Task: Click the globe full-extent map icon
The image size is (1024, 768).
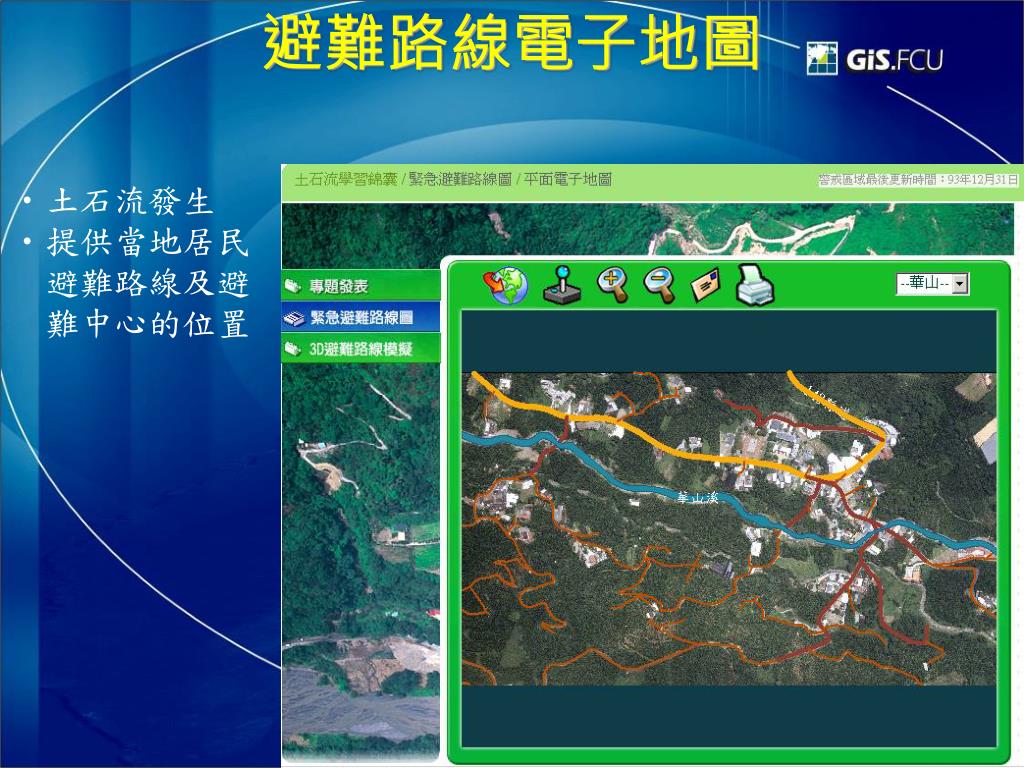Action: pos(505,285)
